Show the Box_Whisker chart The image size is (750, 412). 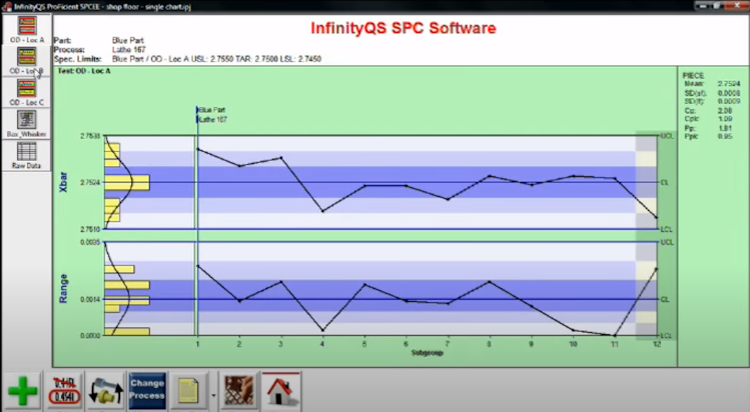tap(27, 124)
